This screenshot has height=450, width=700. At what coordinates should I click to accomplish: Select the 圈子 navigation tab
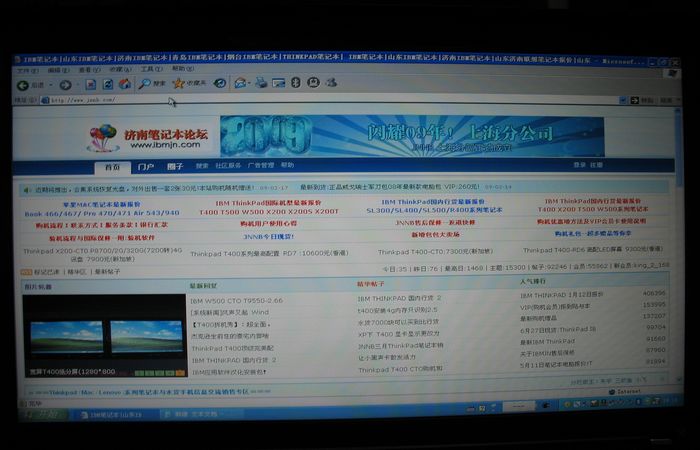click(175, 166)
